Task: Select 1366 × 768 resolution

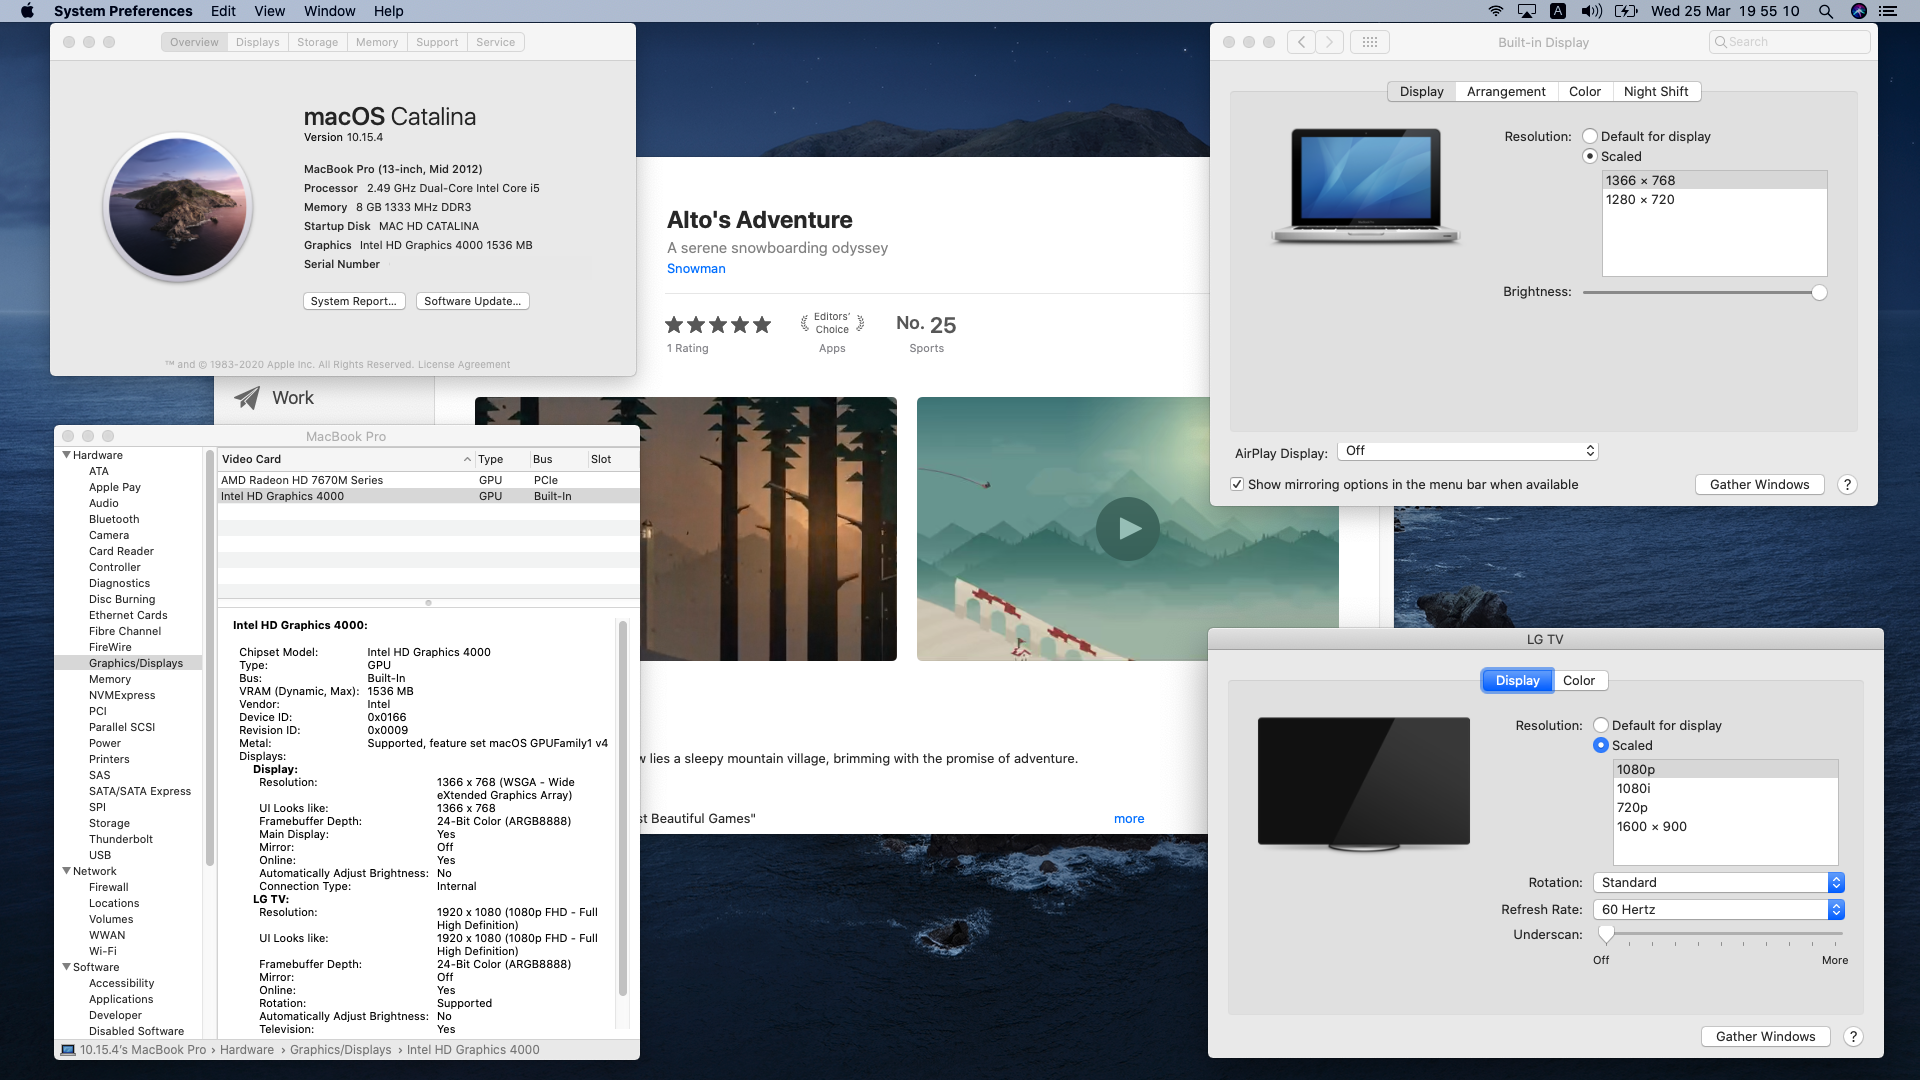Action: 1714,180
